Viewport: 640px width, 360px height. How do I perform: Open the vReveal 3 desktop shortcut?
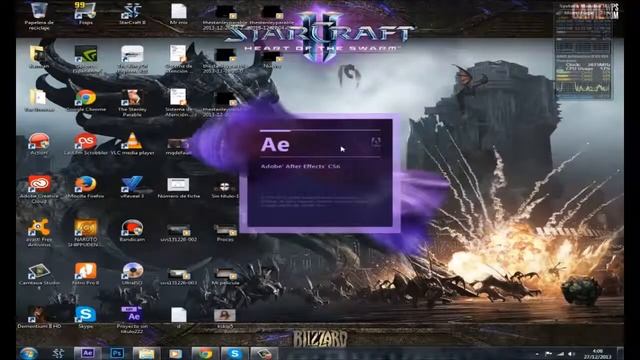click(132, 187)
